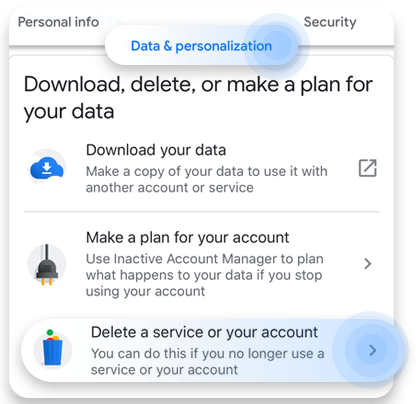Click the power plug icon
Screen dimensions: 416x404
click(47, 265)
